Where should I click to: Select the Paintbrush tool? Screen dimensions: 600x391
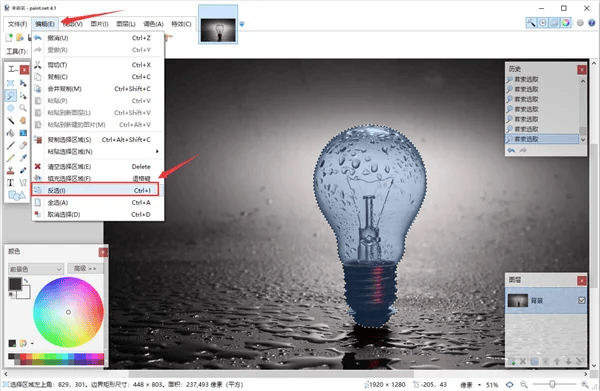[10, 145]
